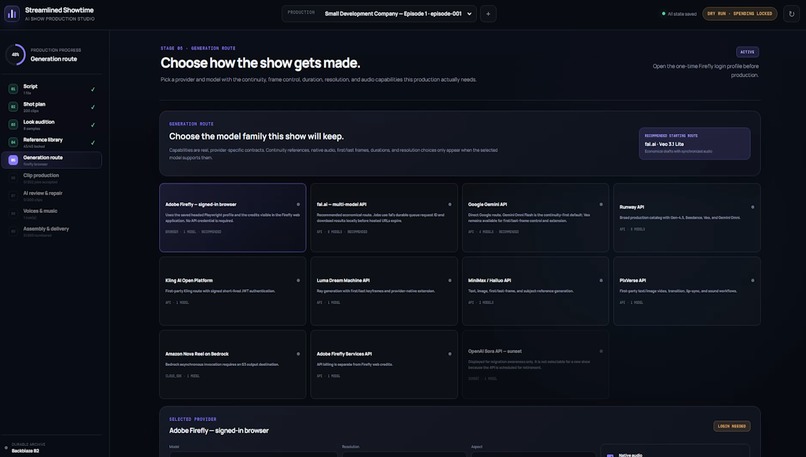Select the recommended fal.ai Veo 3.1 Lite route
The width and height of the screenshot is (806, 457).
click(694, 143)
